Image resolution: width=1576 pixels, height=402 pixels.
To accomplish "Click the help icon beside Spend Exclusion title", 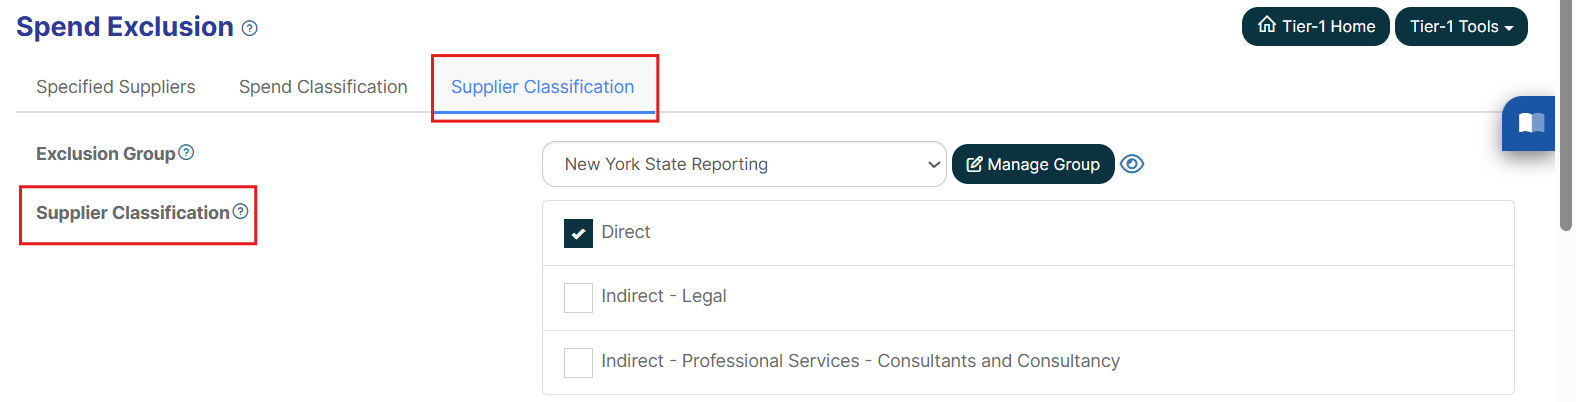I will point(250,29).
